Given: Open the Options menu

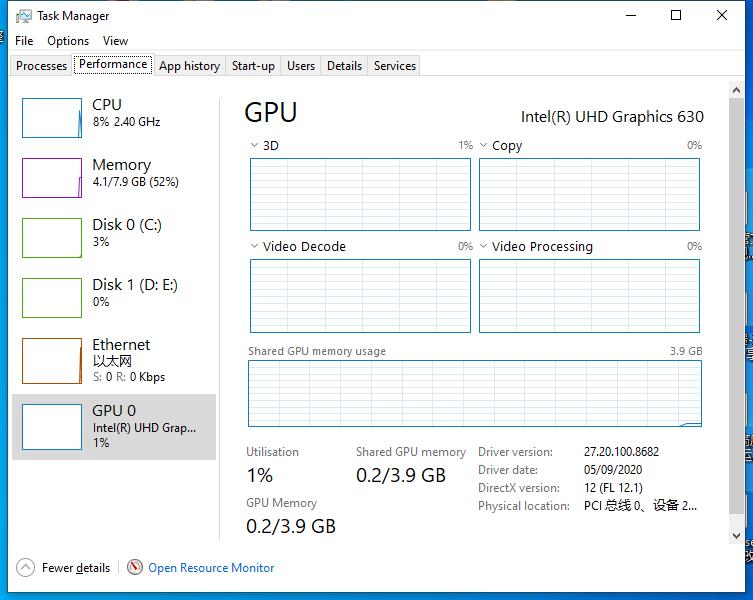Looking at the screenshot, I should point(68,41).
